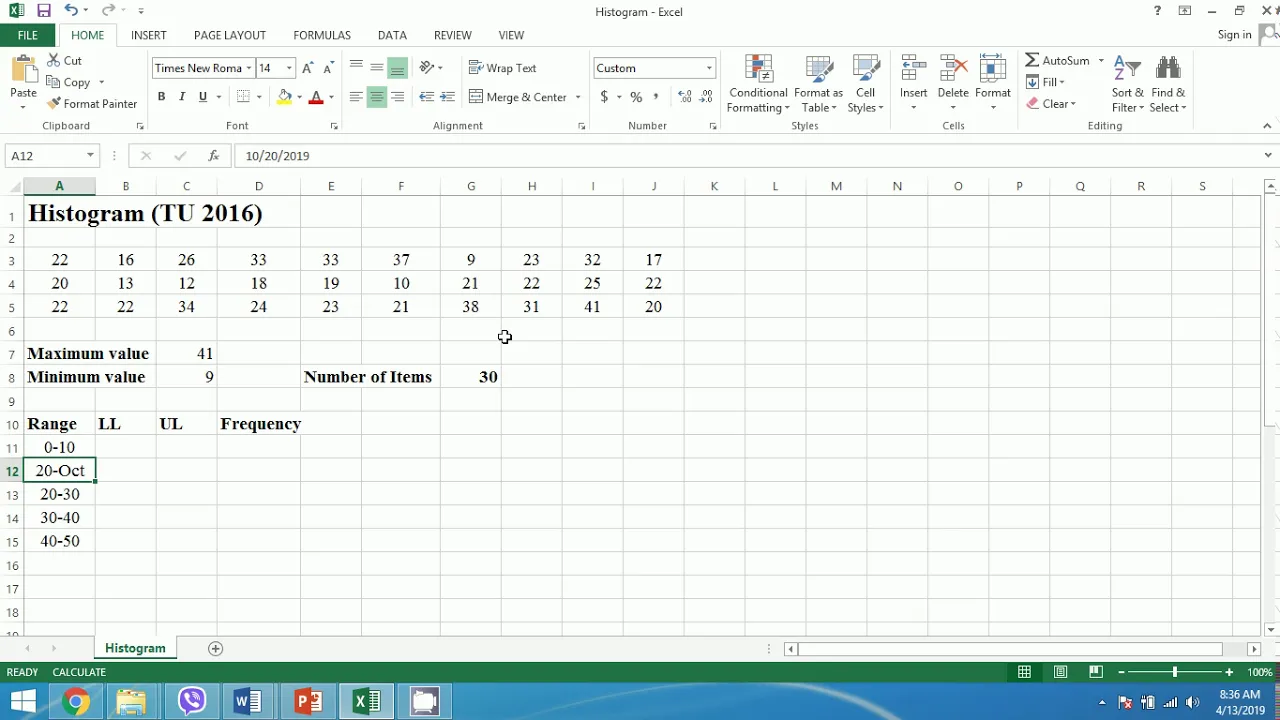1280x720 pixels.
Task: Click Increase Decimal icon
Action: (x=684, y=97)
